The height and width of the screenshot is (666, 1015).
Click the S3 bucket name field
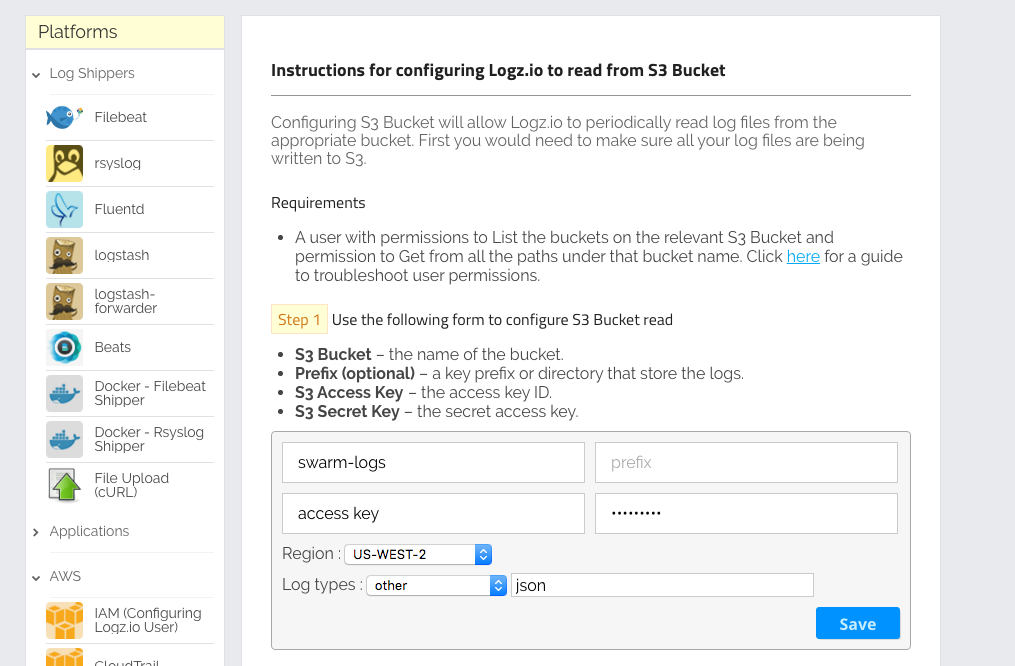tap(433, 462)
